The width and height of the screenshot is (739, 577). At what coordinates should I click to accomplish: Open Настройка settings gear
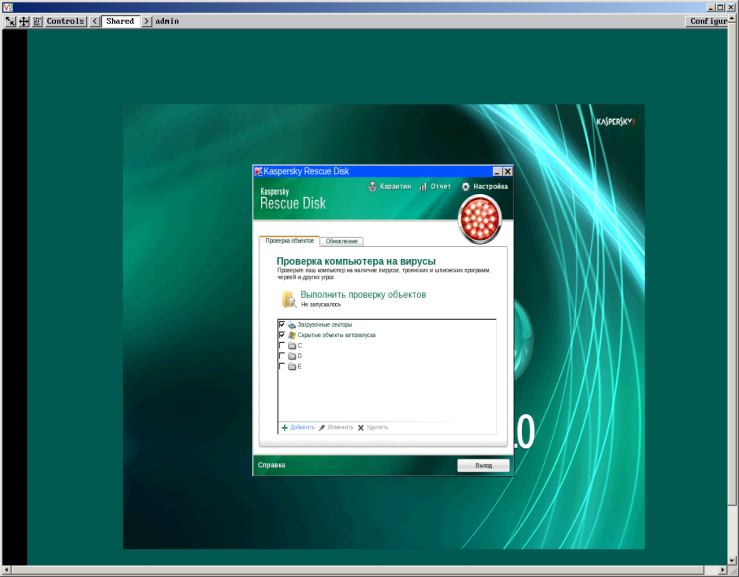(484, 187)
